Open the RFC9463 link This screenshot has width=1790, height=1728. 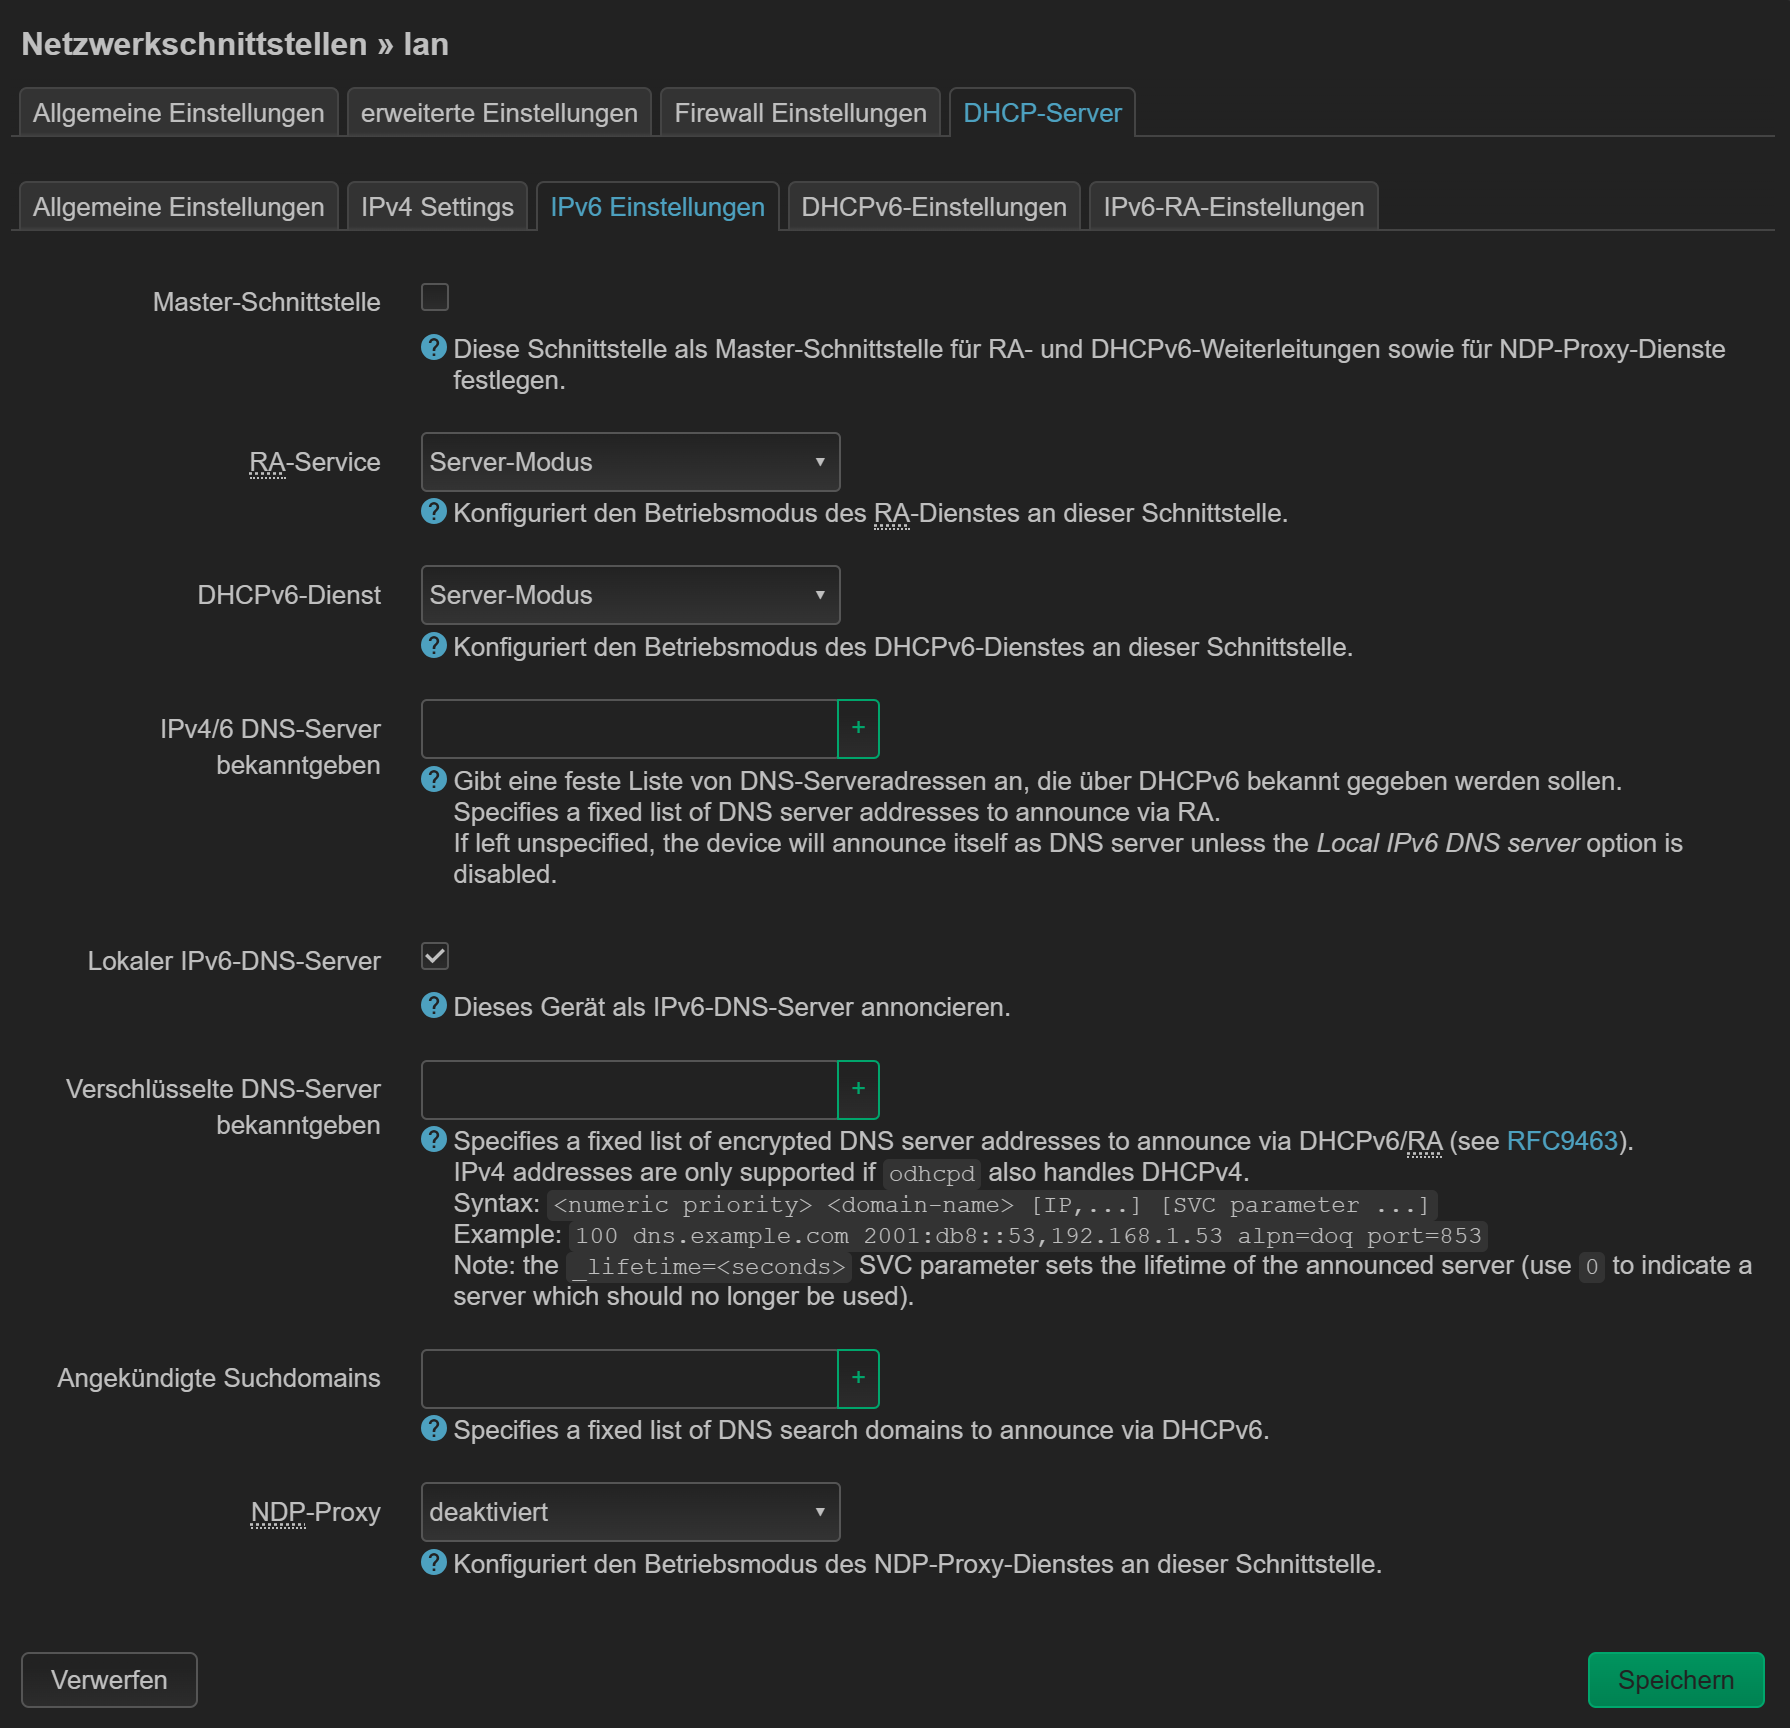[x=1561, y=1141]
